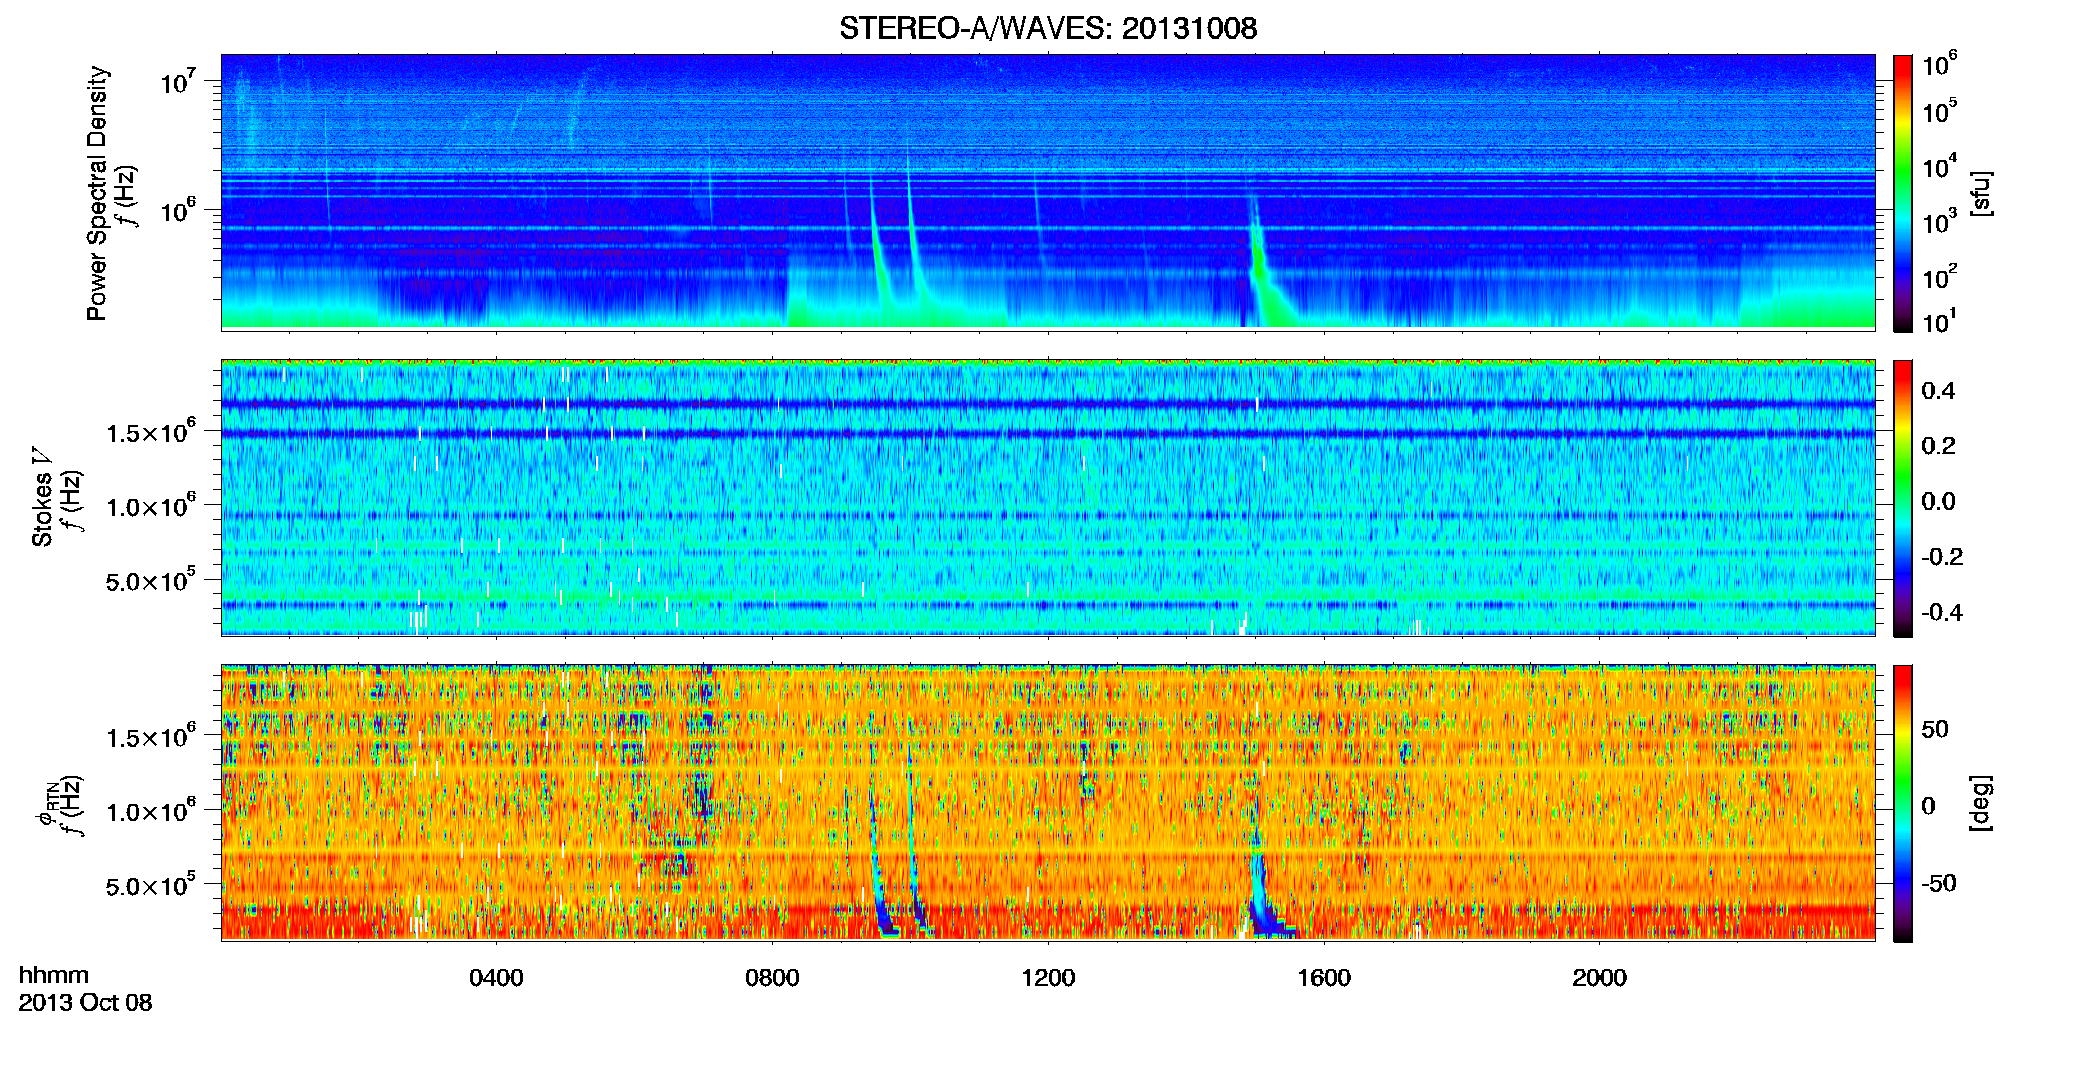Select the φRTN axis label of the bottom panel
2096x1080 pixels.
tap(46, 804)
